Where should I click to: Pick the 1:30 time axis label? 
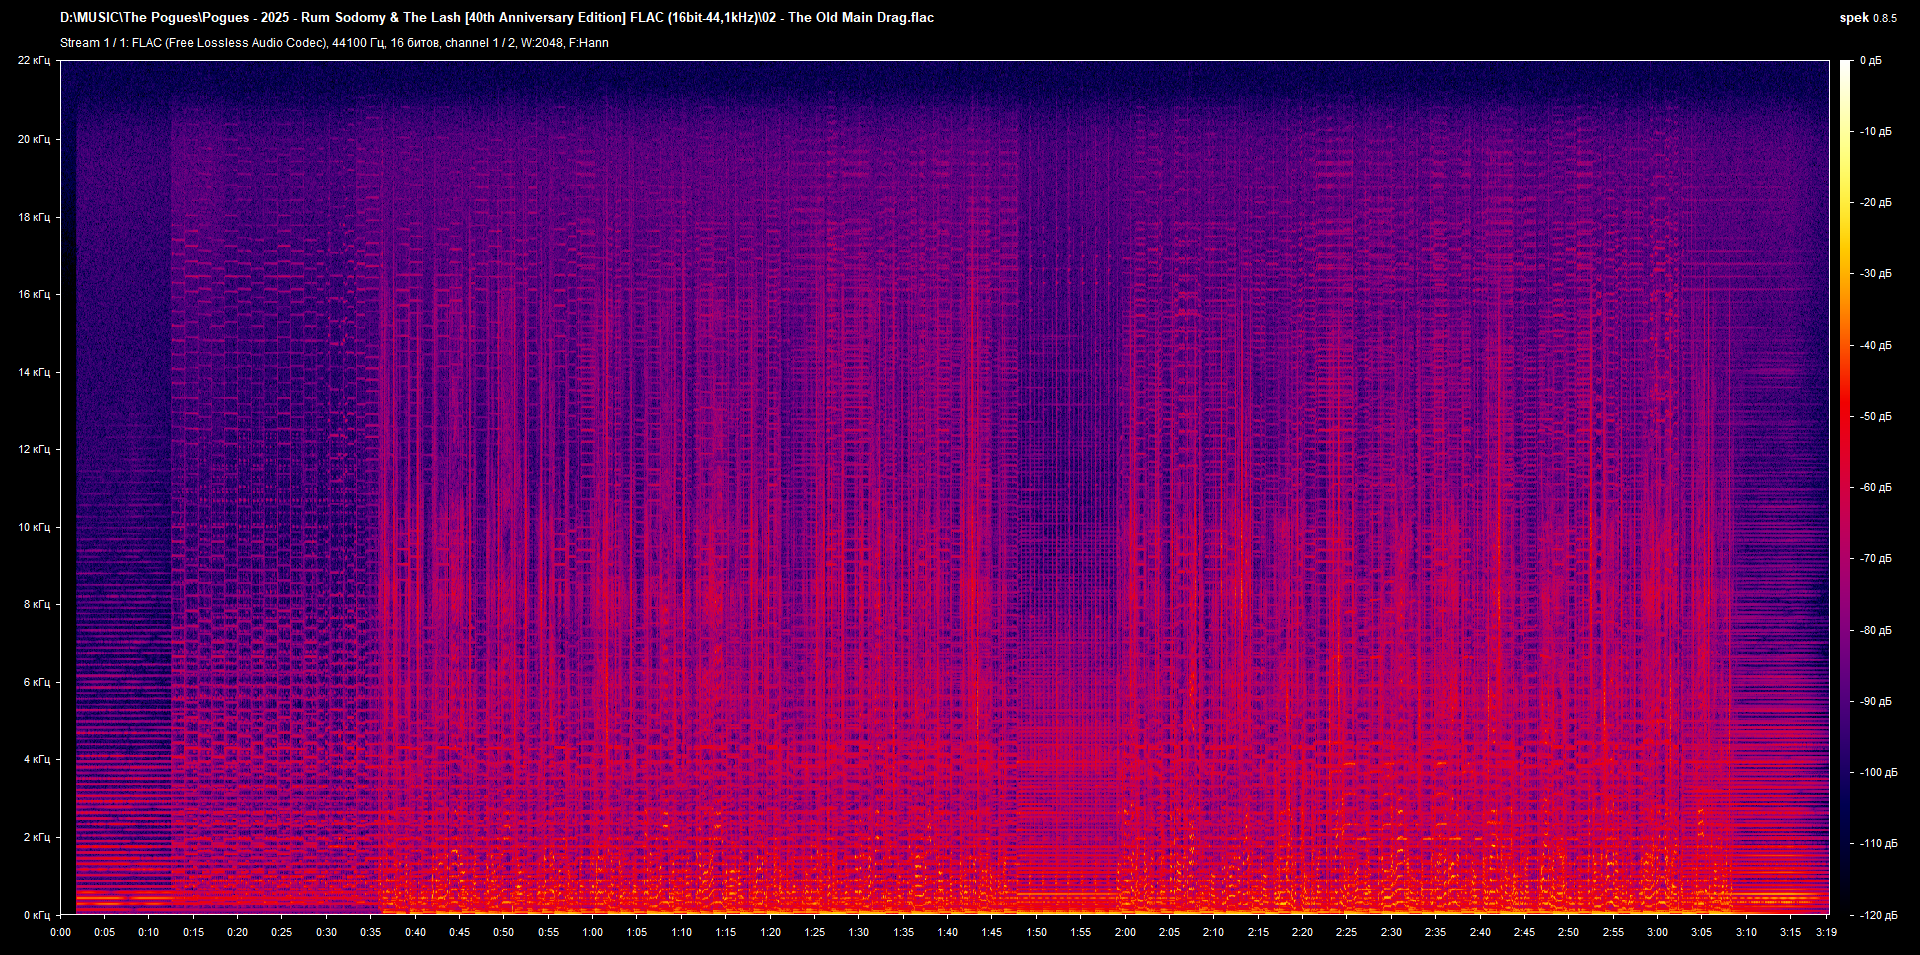click(858, 932)
